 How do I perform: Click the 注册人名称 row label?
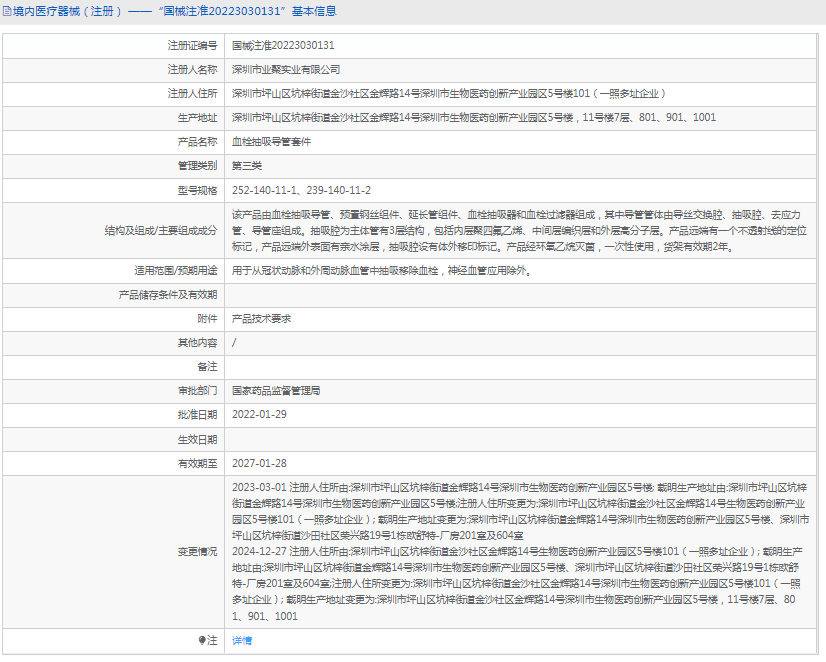point(192,70)
